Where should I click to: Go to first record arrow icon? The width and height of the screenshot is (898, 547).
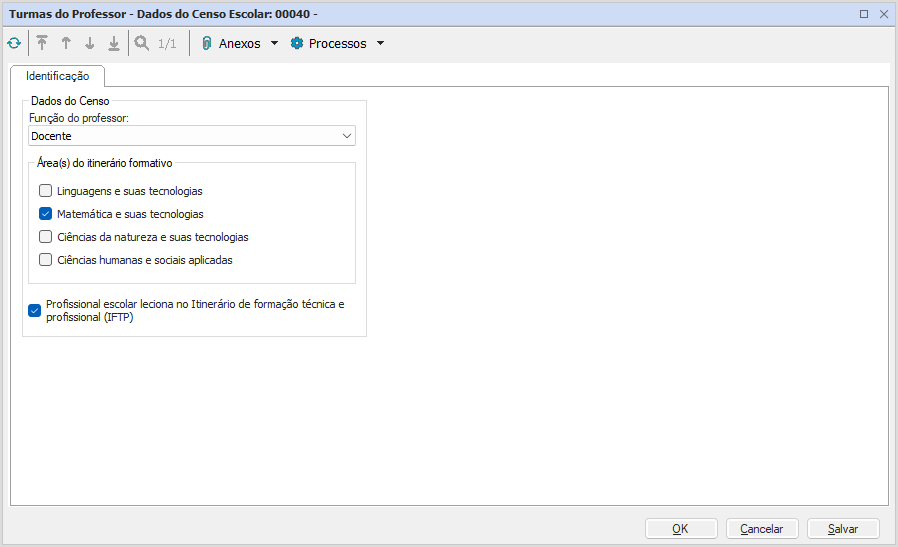tap(42, 43)
